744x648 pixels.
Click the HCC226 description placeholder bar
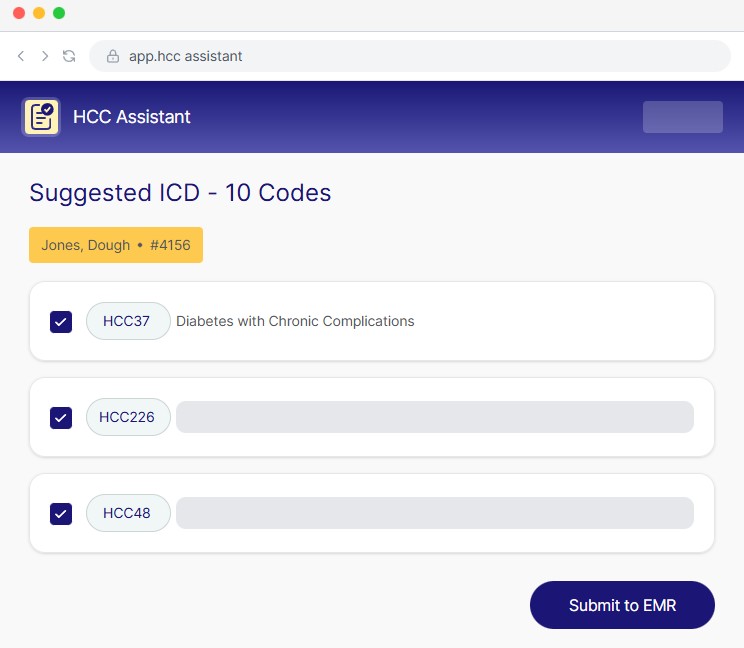(434, 417)
